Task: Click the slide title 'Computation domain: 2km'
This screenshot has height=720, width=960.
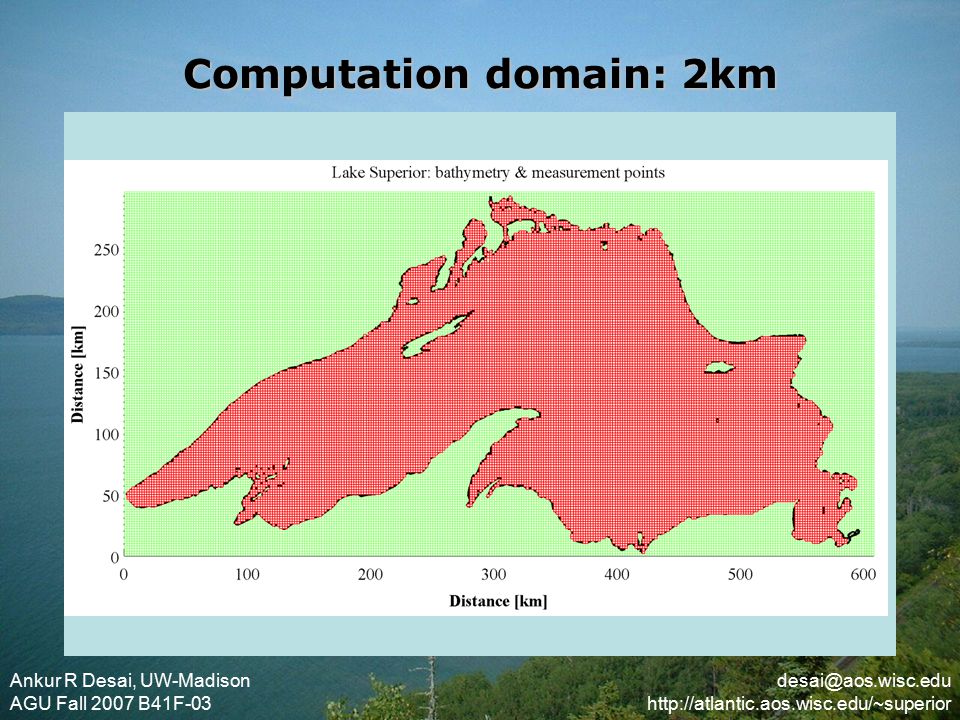Action: tap(480, 75)
